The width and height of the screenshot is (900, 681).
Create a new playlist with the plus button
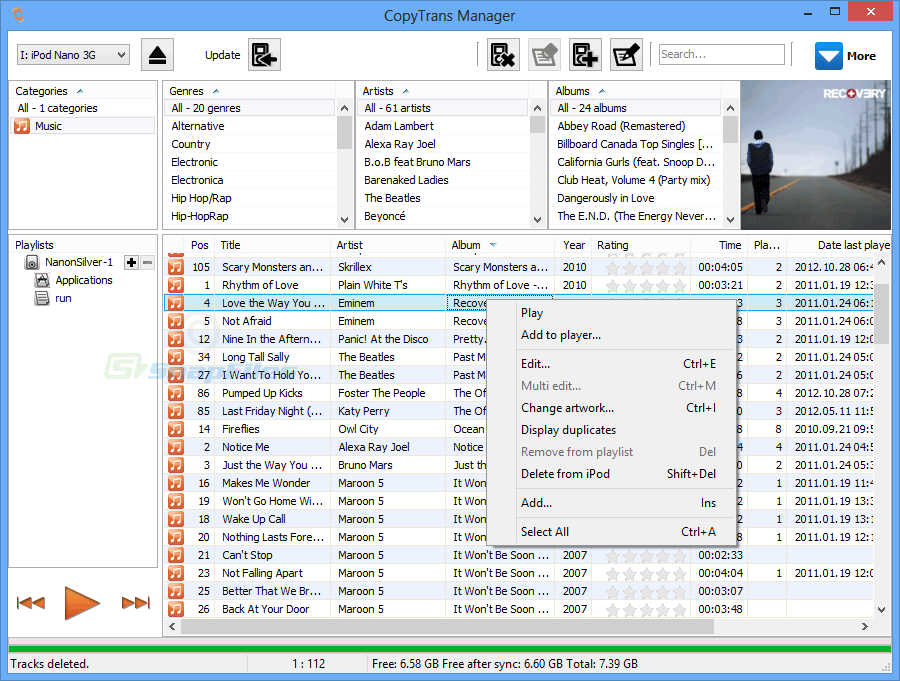tap(131, 263)
